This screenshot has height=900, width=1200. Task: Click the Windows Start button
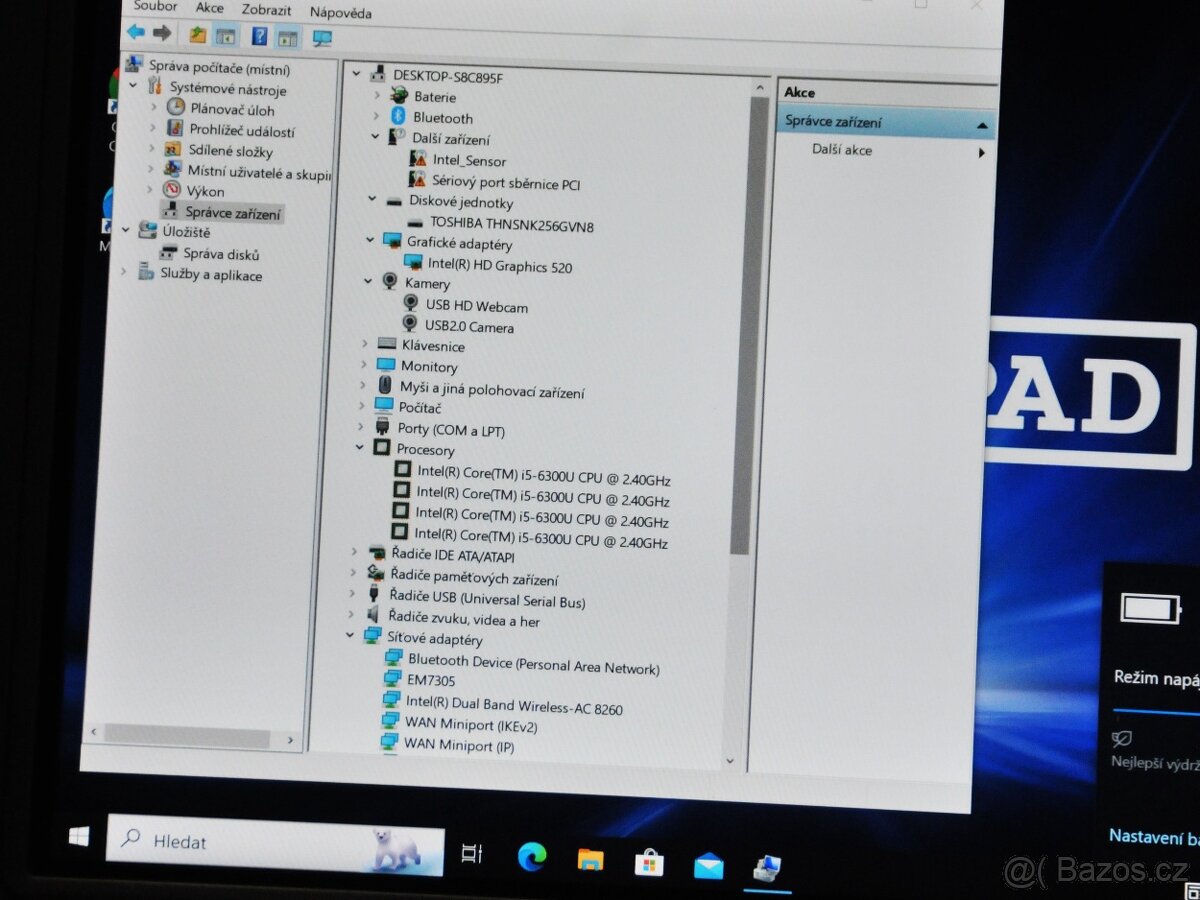[x=79, y=837]
